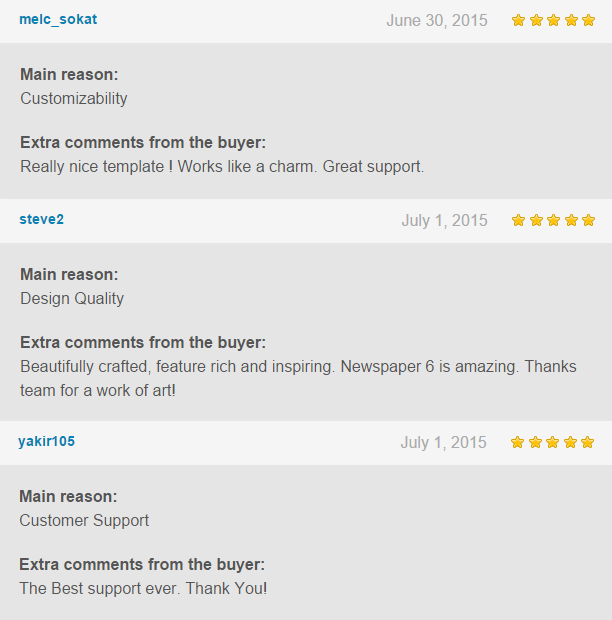The width and height of the screenshot is (612, 620).
Task: Click last star in steve2's rating
Action: coord(588,220)
